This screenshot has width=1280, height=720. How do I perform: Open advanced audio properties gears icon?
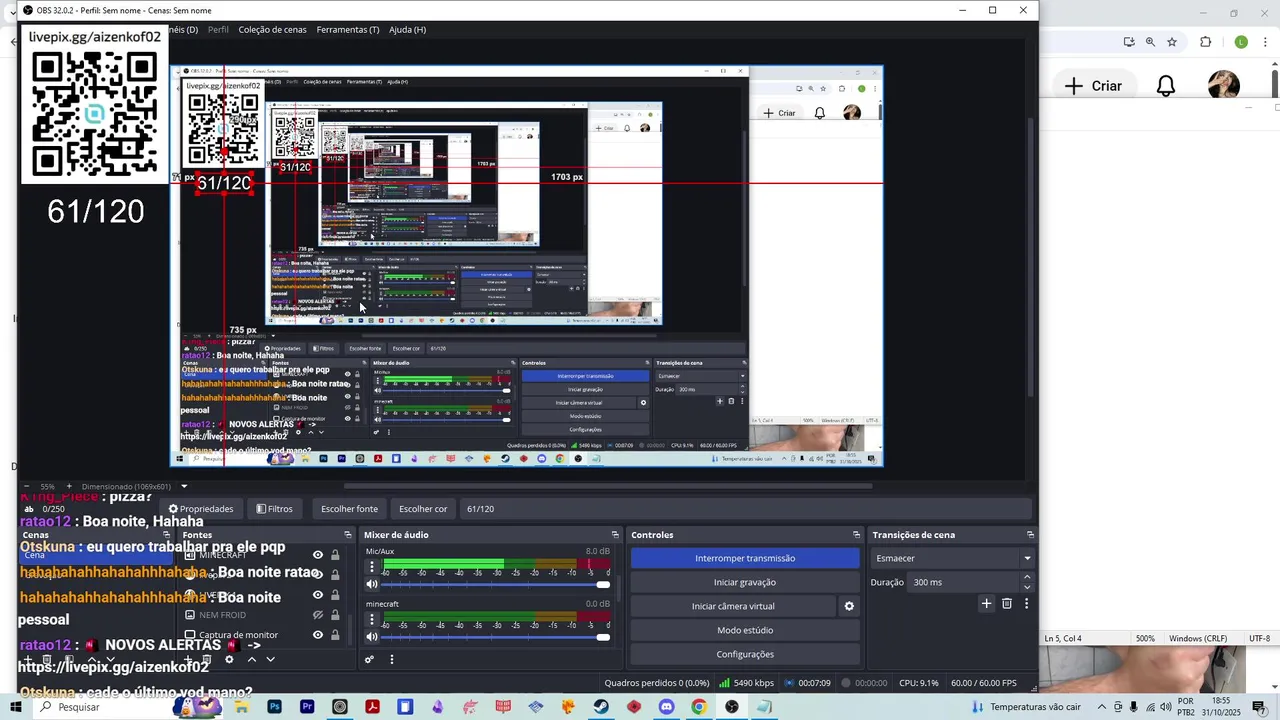[369, 660]
